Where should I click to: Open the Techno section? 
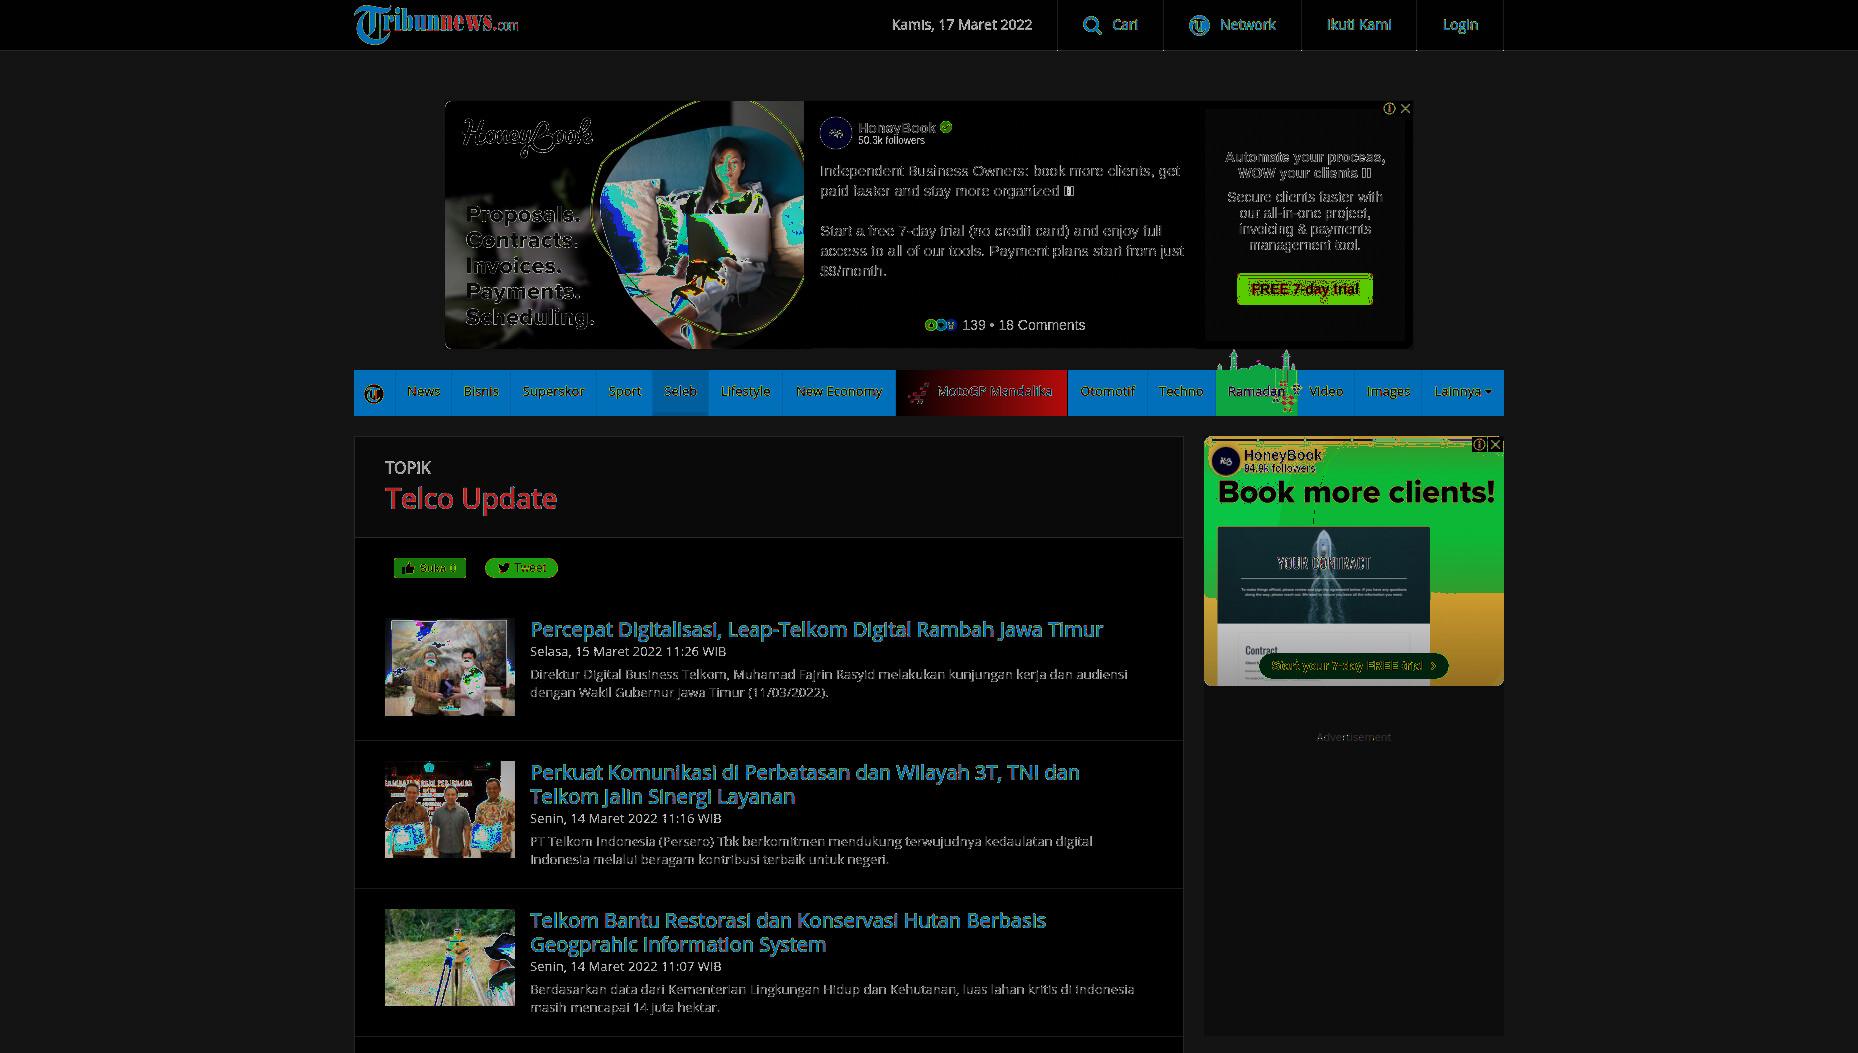click(1181, 391)
